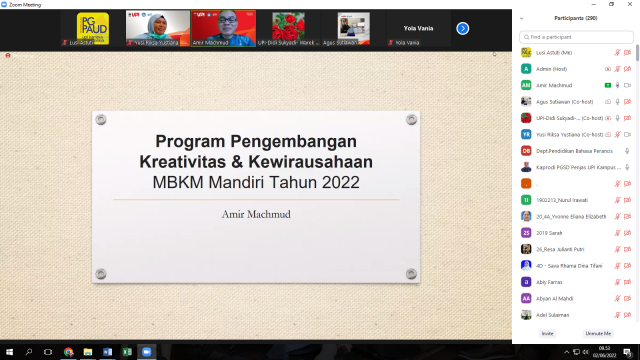Click the participants list scrollbar
This screenshot has width=640, height=360.
[637, 53]
